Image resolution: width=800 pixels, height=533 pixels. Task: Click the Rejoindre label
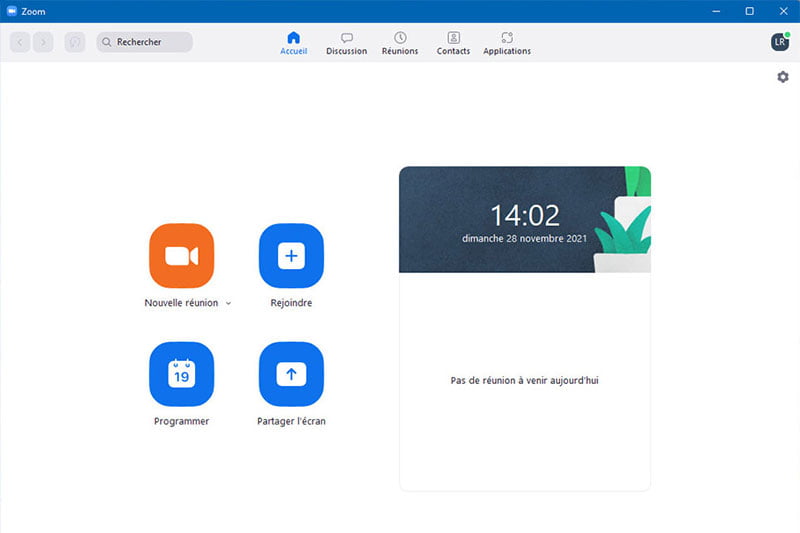291,303
